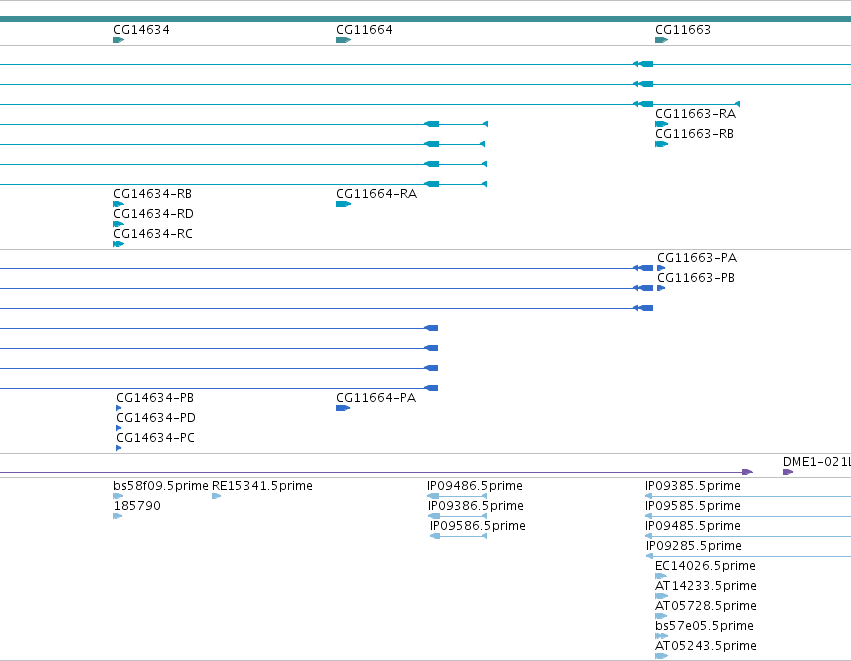Click the CG11664-PA protein label
This screenshot has width=851, height=661.
pos(376,398)
